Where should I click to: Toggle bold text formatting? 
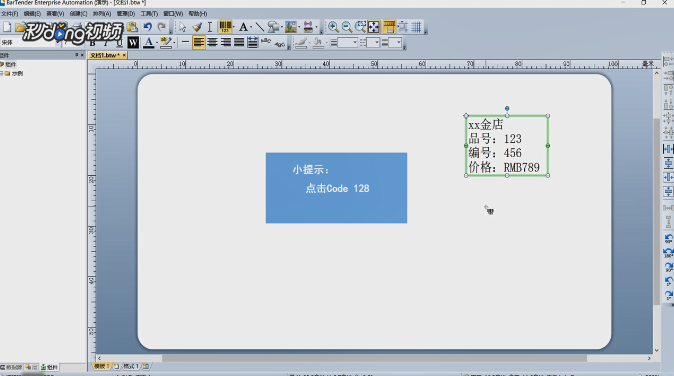click(x=92, y=43)
